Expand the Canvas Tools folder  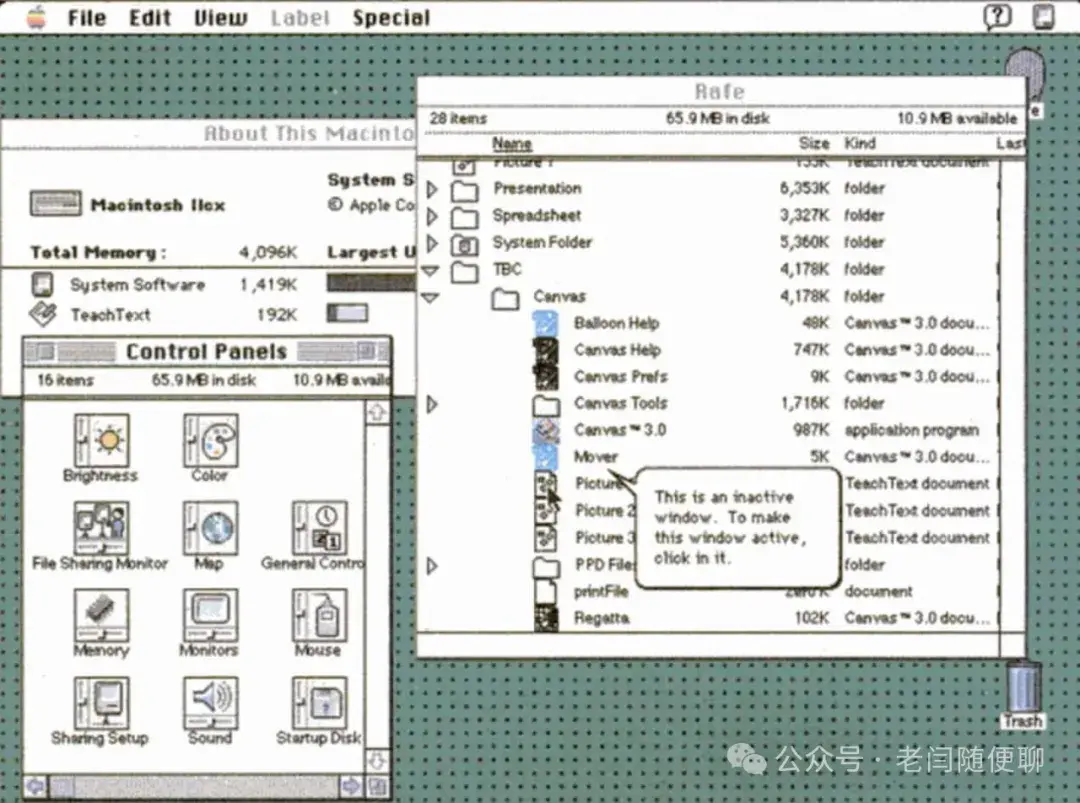(430, 403)
